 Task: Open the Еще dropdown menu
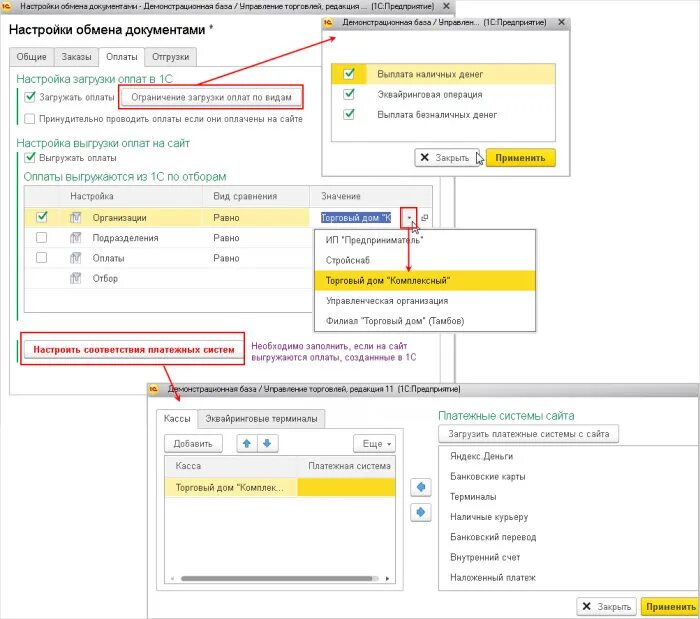pyautogui.click(x=375, y=444)
